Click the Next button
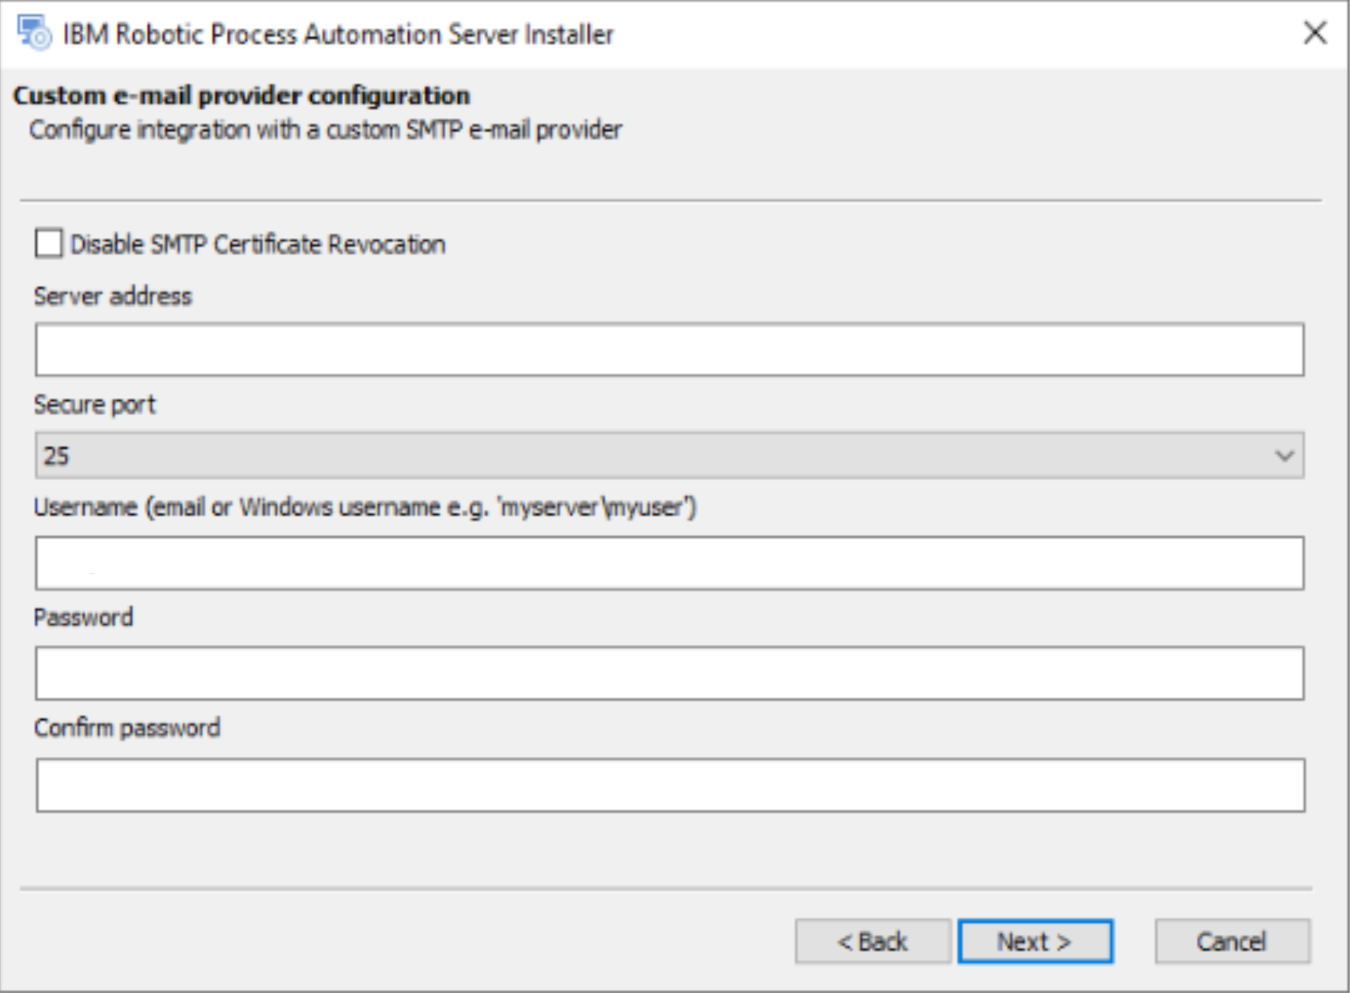The image size is (1350, 993). coord(1032,940)
